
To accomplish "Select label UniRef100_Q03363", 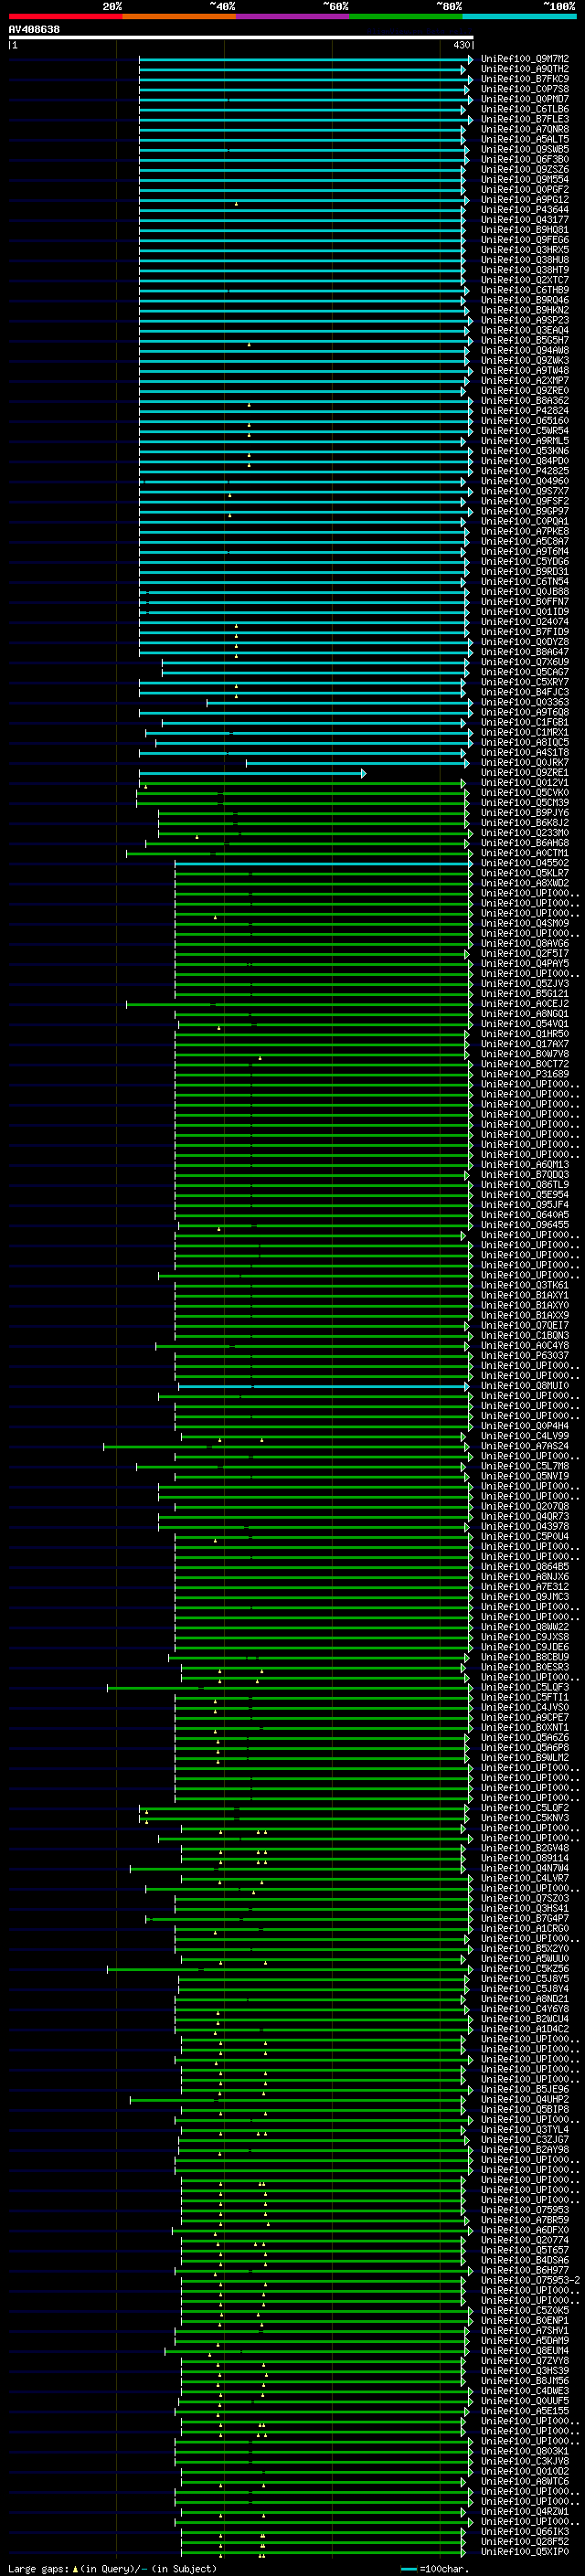I will click(525, 702).
